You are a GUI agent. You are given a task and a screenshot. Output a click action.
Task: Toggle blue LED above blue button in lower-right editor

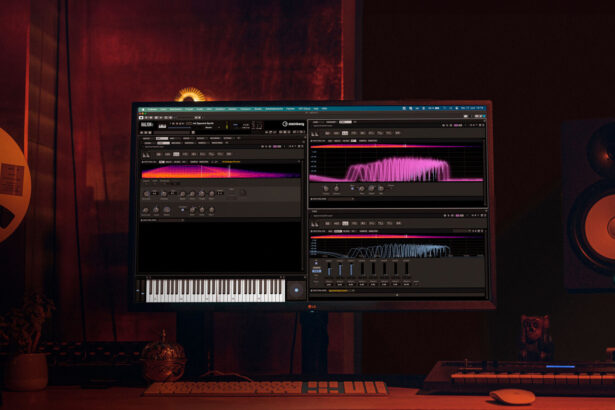click(316, 263)
